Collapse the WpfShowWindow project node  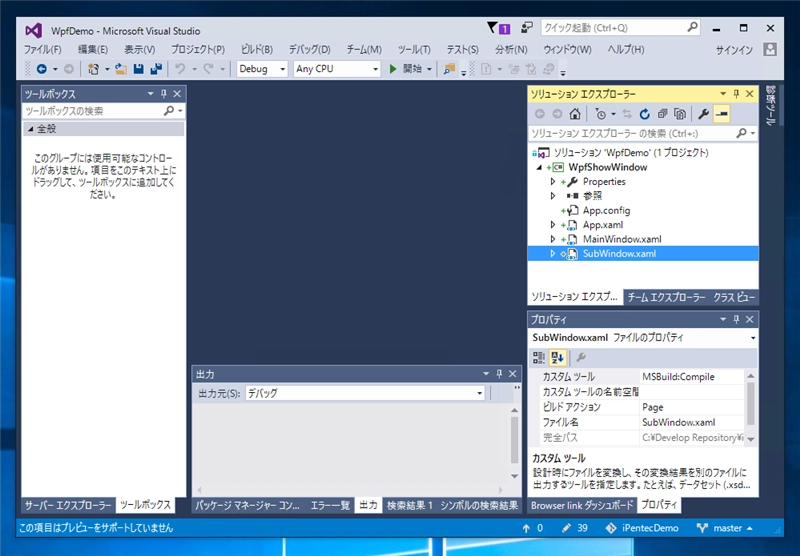point(539,167)
